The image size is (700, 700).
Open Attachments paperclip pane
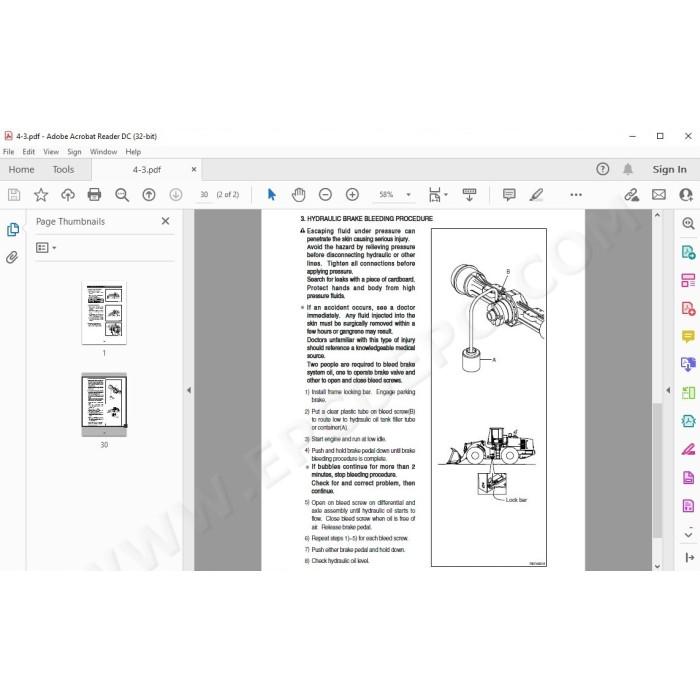click(x=12, y=257)
